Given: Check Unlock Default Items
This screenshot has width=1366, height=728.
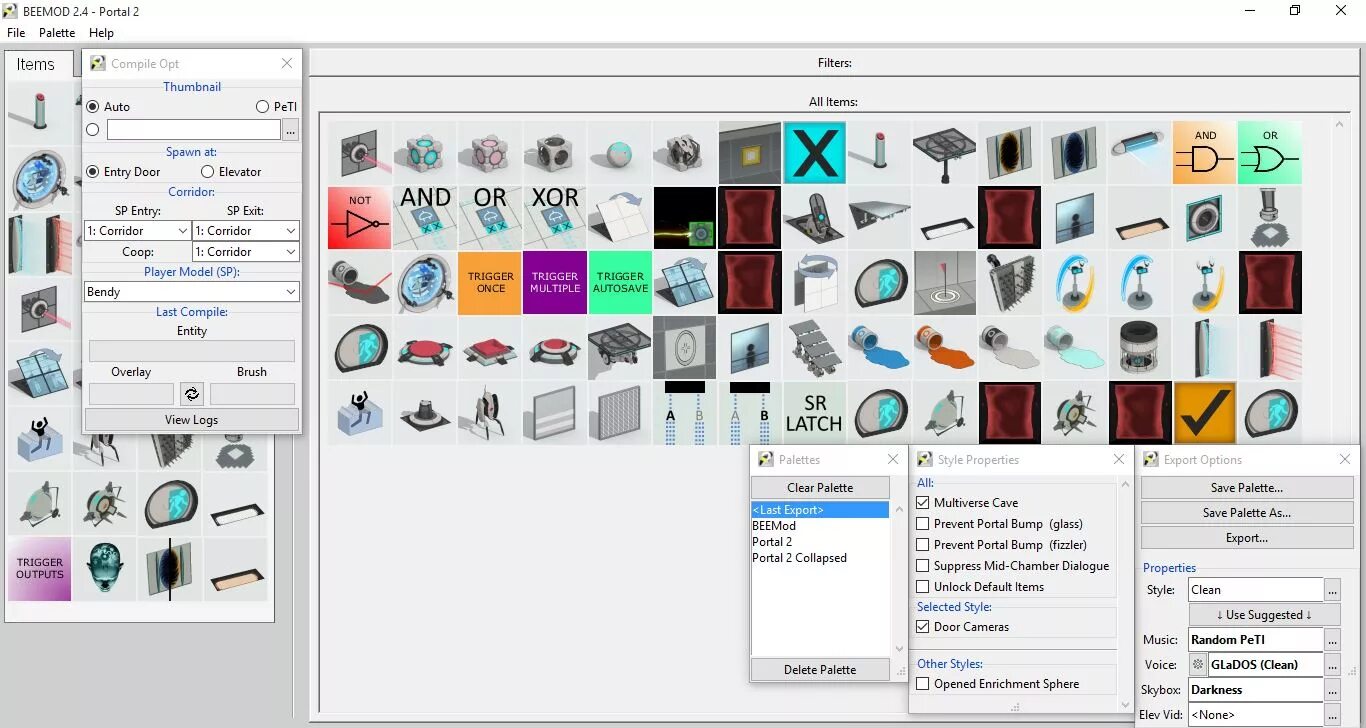Looking at the screenshot, I should point(923,587).
